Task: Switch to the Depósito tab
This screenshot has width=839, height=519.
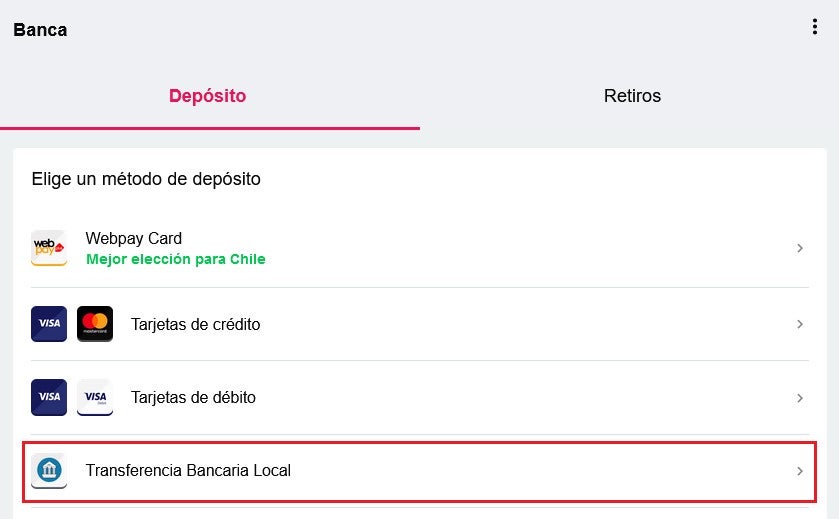Action: pos(208,96)
